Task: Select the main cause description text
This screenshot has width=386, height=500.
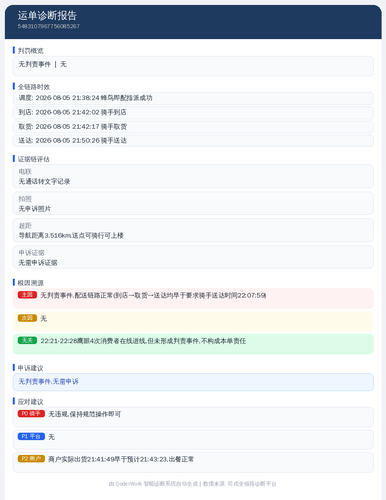Action: (x=153, y=295)
